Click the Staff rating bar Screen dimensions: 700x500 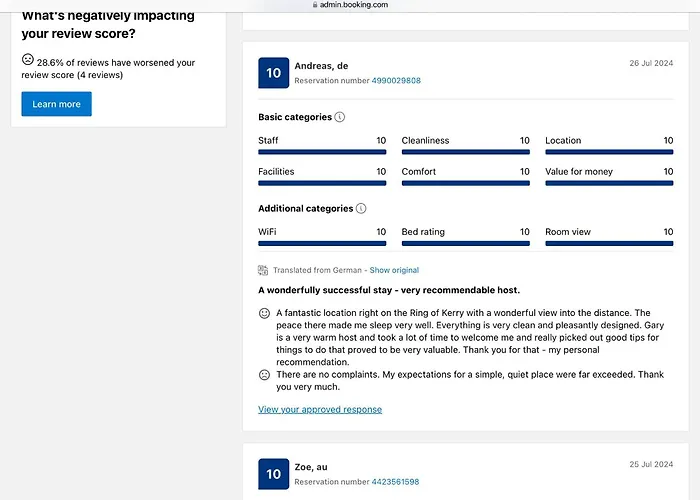click(x=322, y=152)
